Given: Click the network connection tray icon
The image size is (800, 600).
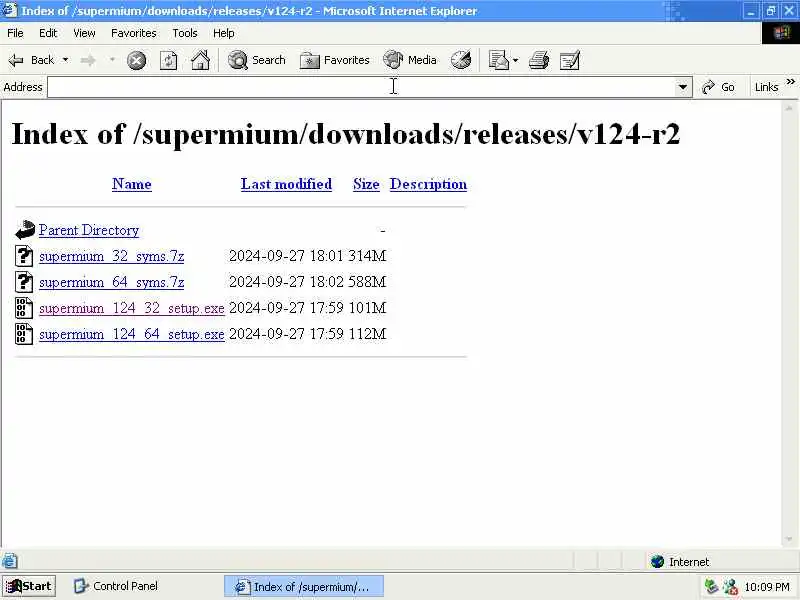Looking at the screenshot, I should [711, 587].
